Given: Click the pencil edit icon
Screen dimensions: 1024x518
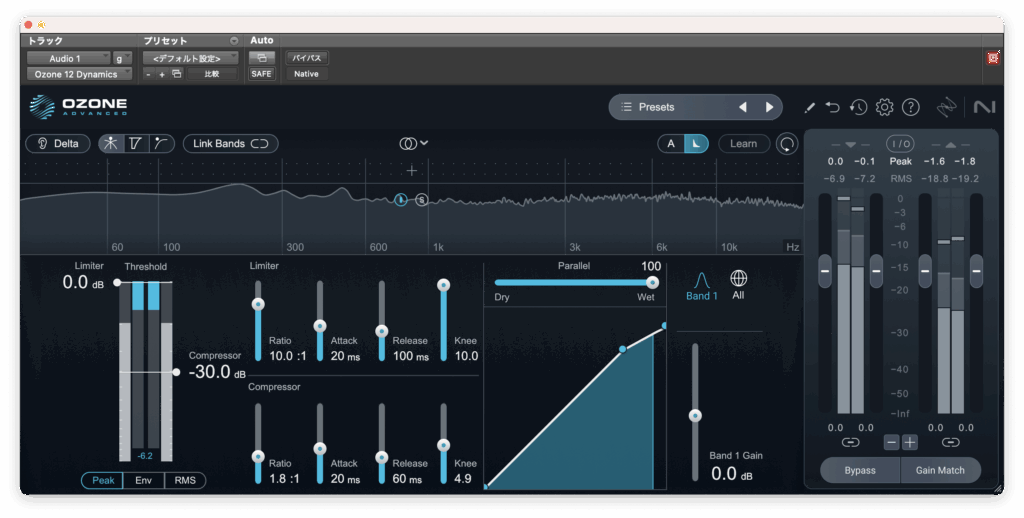Looking at the screenshot, I should coord(809,107).
